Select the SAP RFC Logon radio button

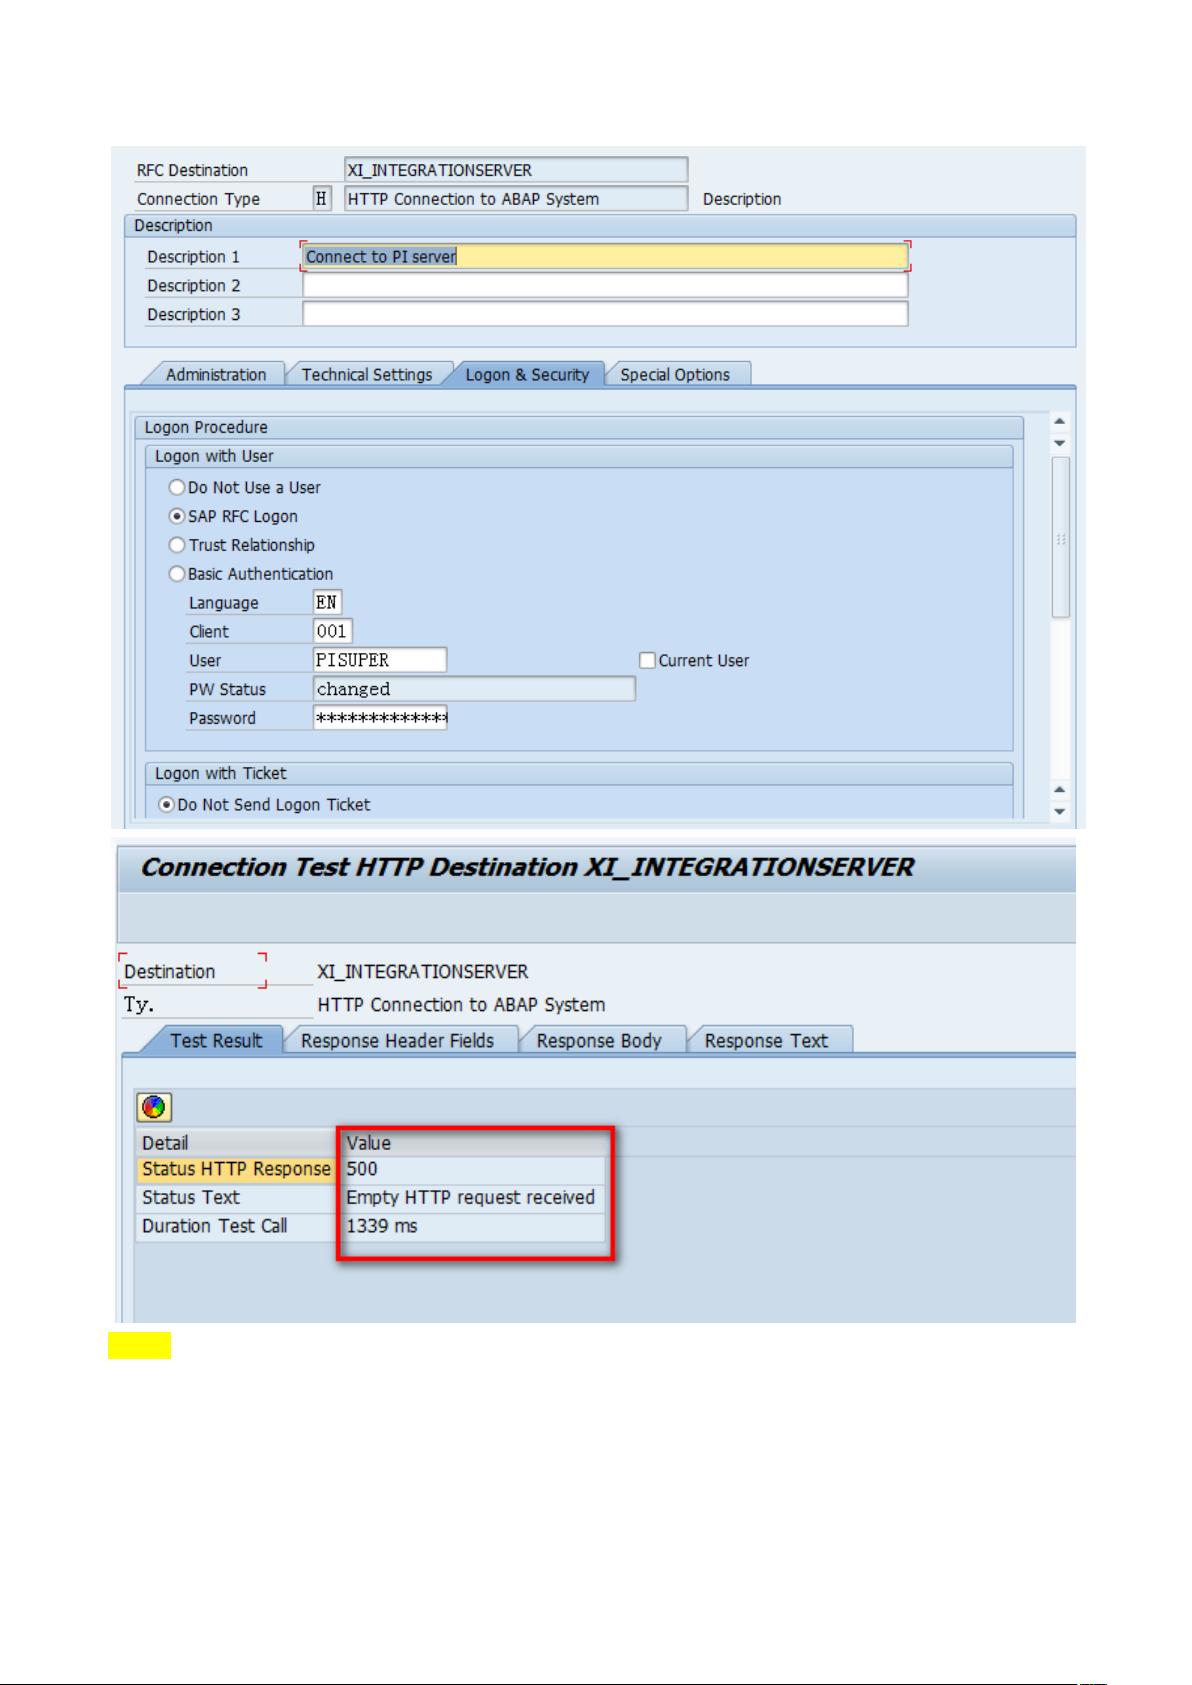(x=177, y=516)
